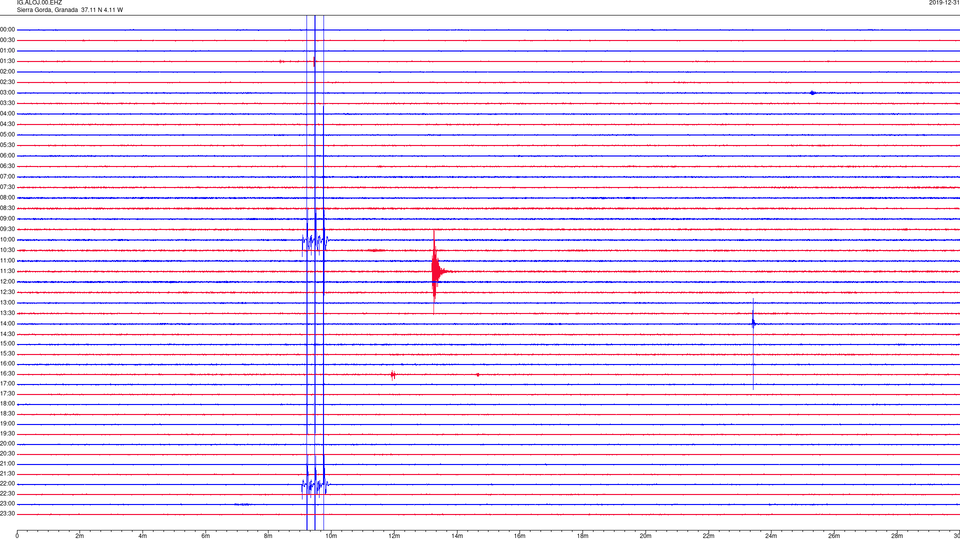Viewport: 960px width, 540px height.
Task: Click the 26m axis tick label
Action: (834, 536)
